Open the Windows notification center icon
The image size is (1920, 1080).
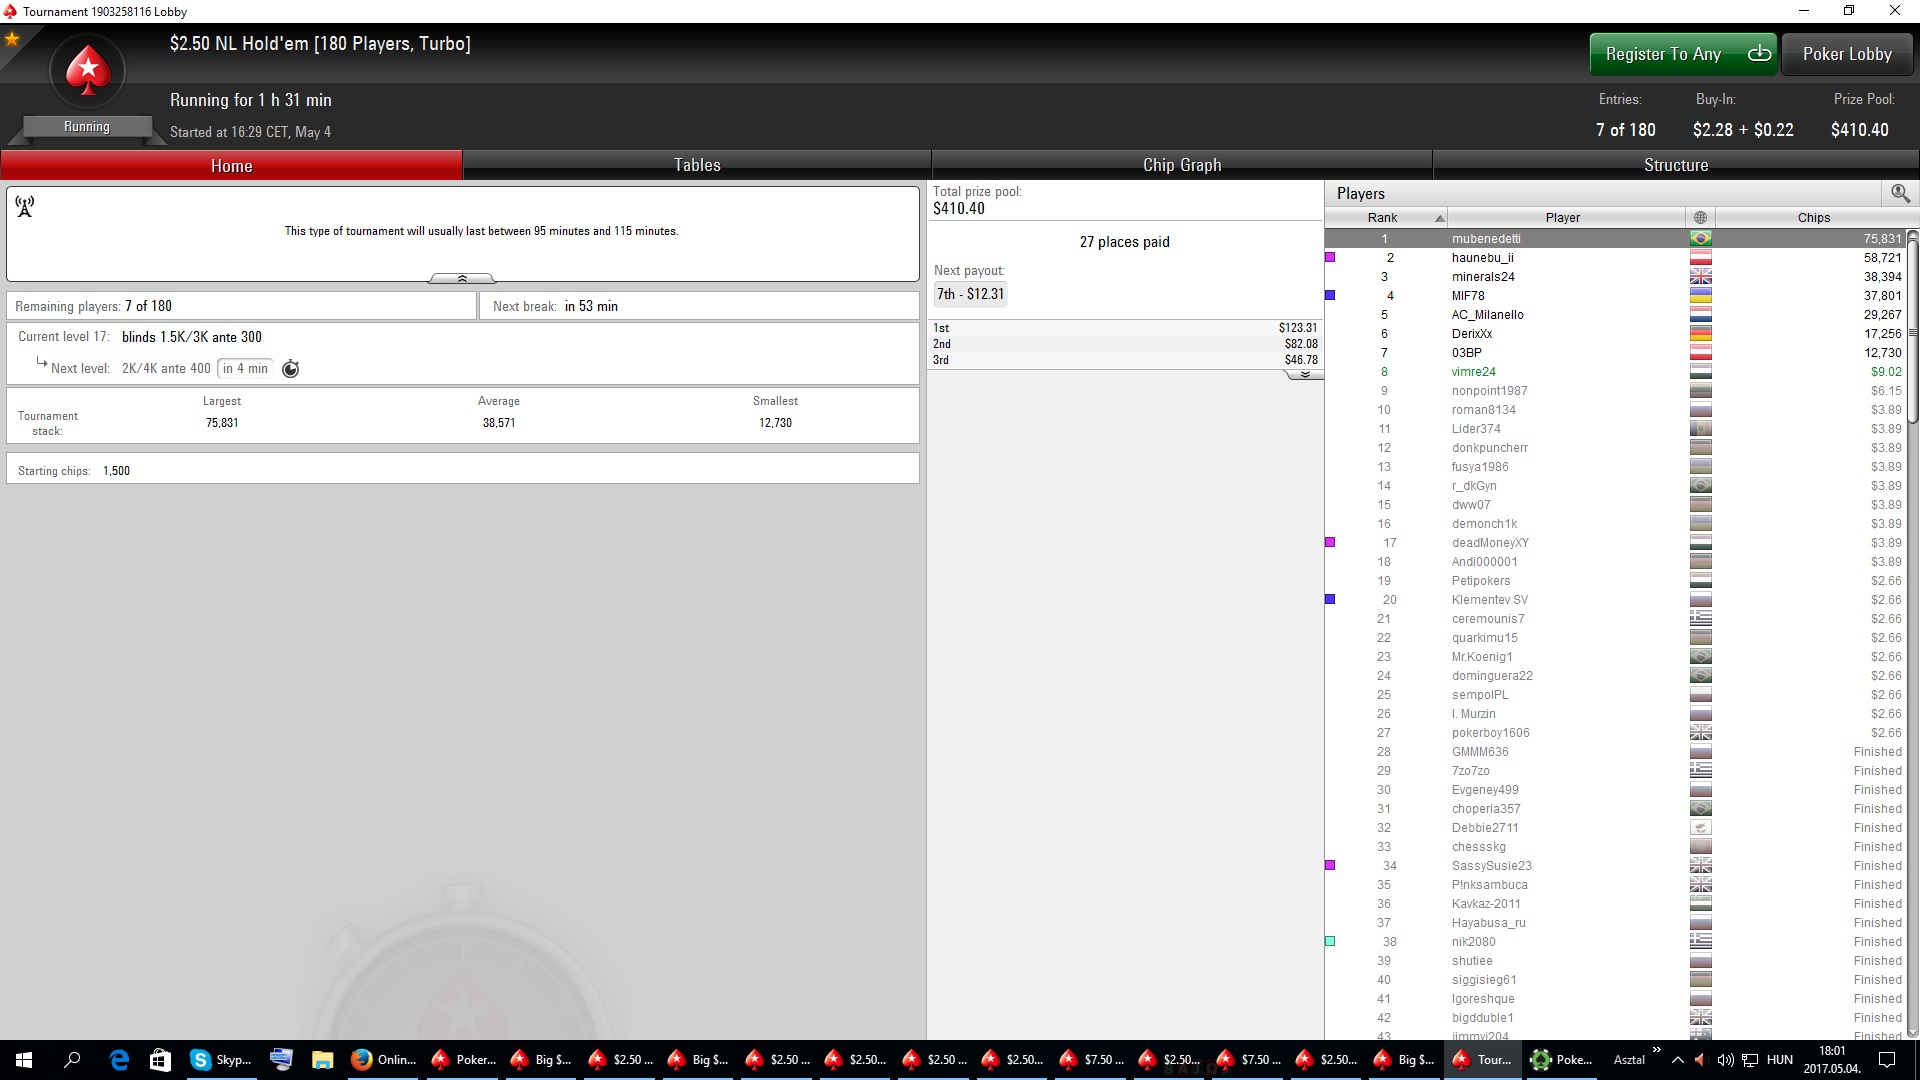[1887, 1060]
